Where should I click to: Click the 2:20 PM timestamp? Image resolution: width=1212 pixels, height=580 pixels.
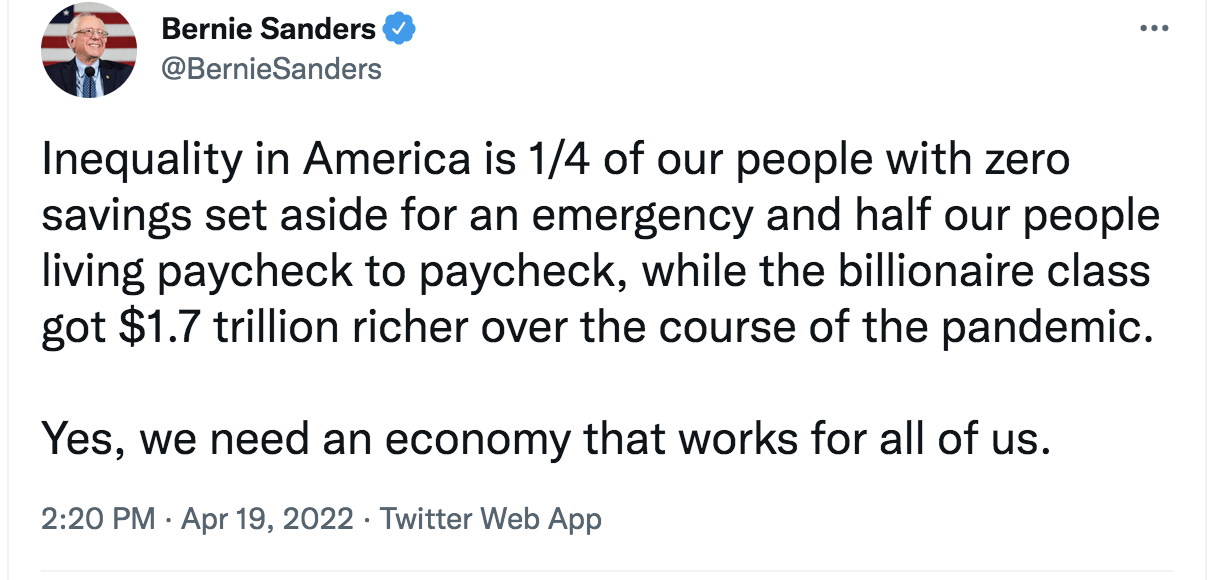click(x=98, y=520)
